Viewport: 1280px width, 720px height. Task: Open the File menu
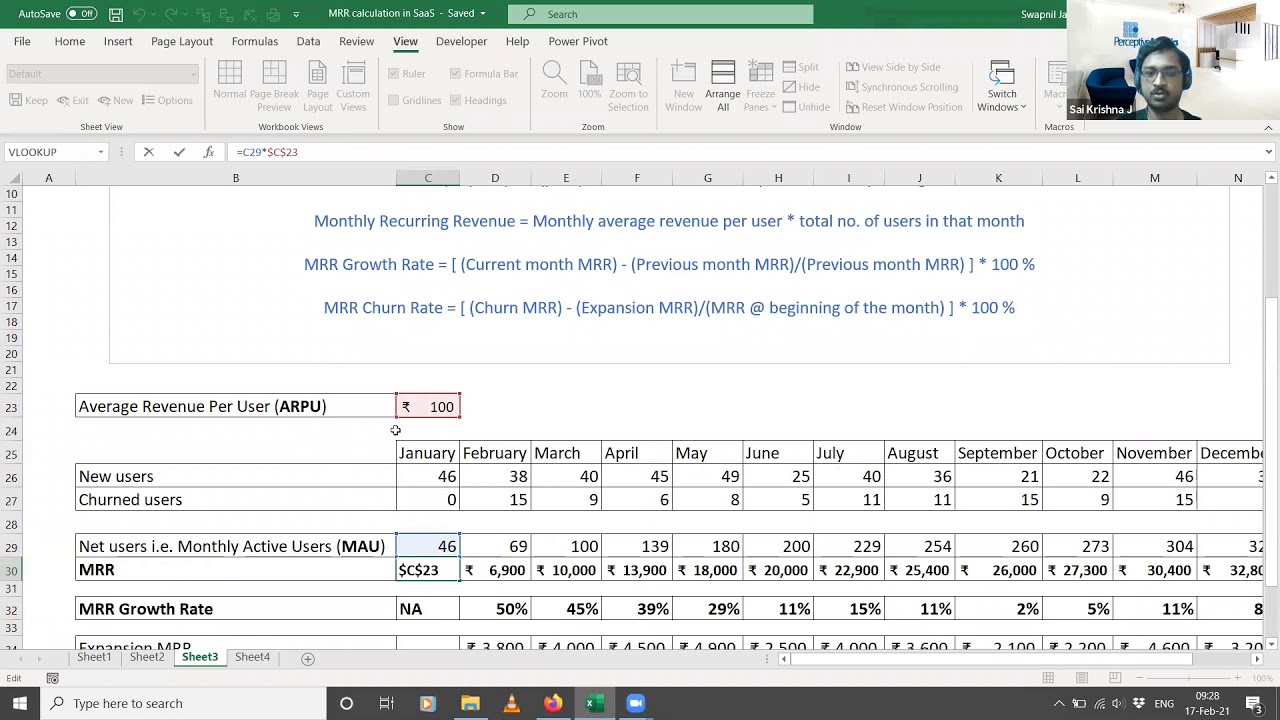coord(22,41)
